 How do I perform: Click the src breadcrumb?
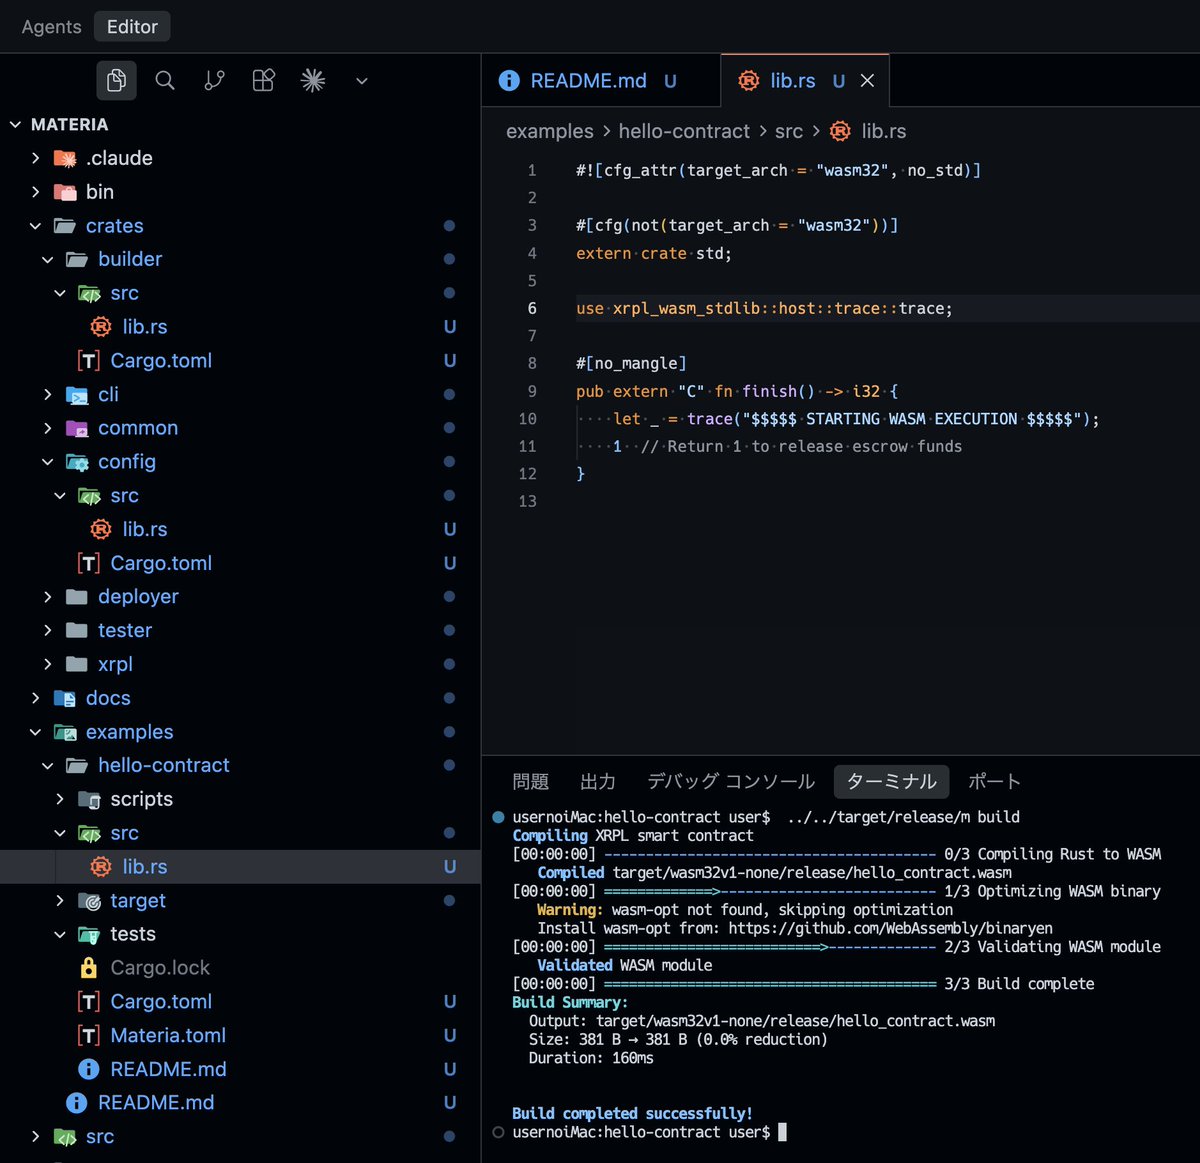tap(789, 131)
